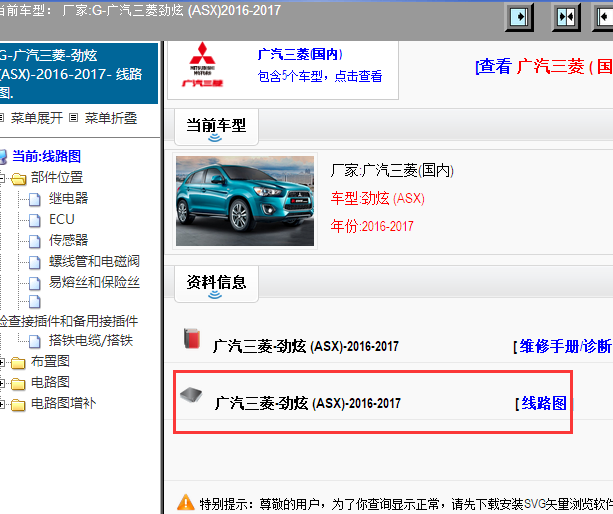
Task: Open the 线路图 link
Action: [x=544, y=403]
